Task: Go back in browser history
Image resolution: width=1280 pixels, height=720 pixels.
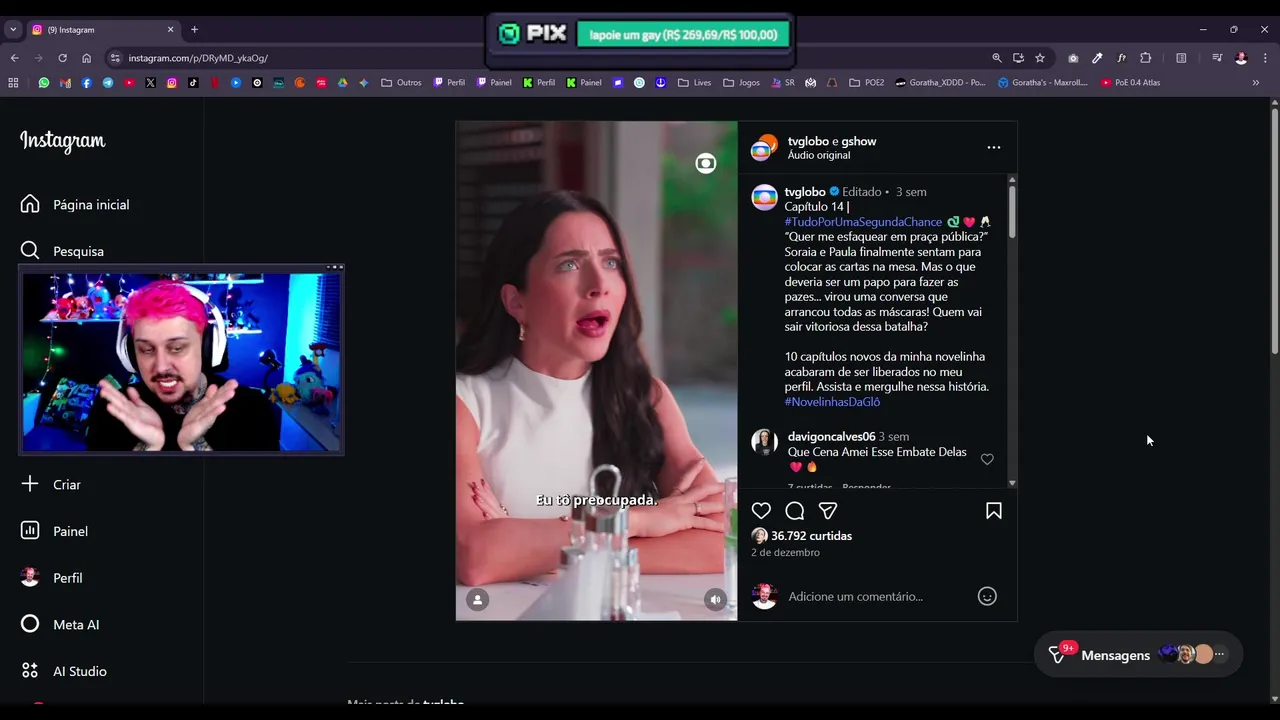Action: pyautogui.click(x=15, y=58)
